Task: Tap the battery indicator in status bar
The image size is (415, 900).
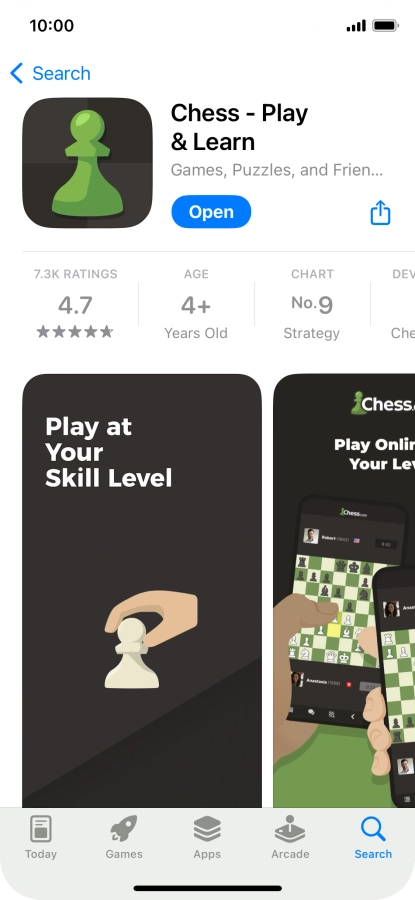Action: pos(385,25)
